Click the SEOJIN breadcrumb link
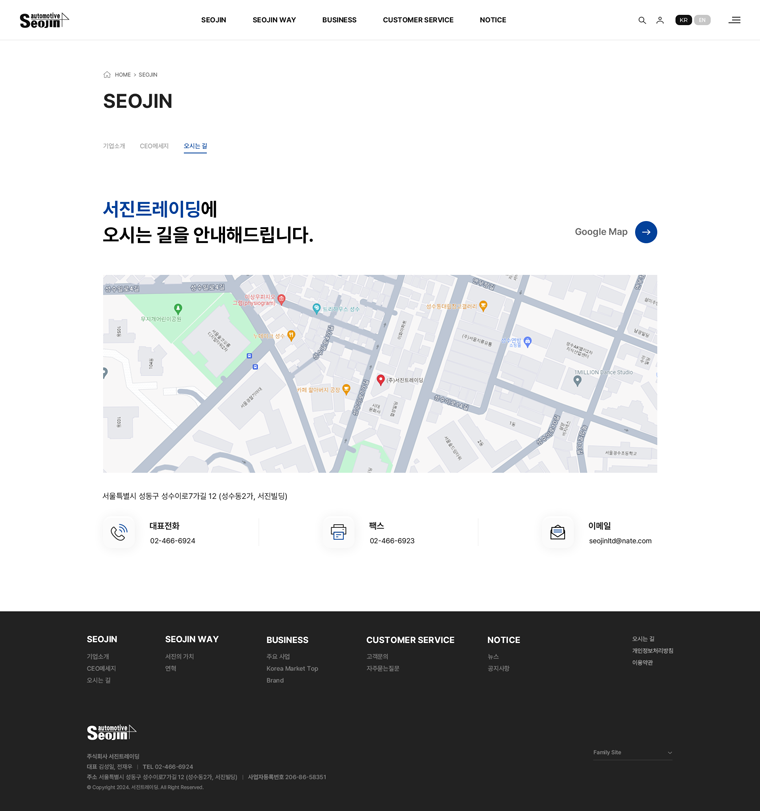 pyautogui.click(x=148, y=74)
